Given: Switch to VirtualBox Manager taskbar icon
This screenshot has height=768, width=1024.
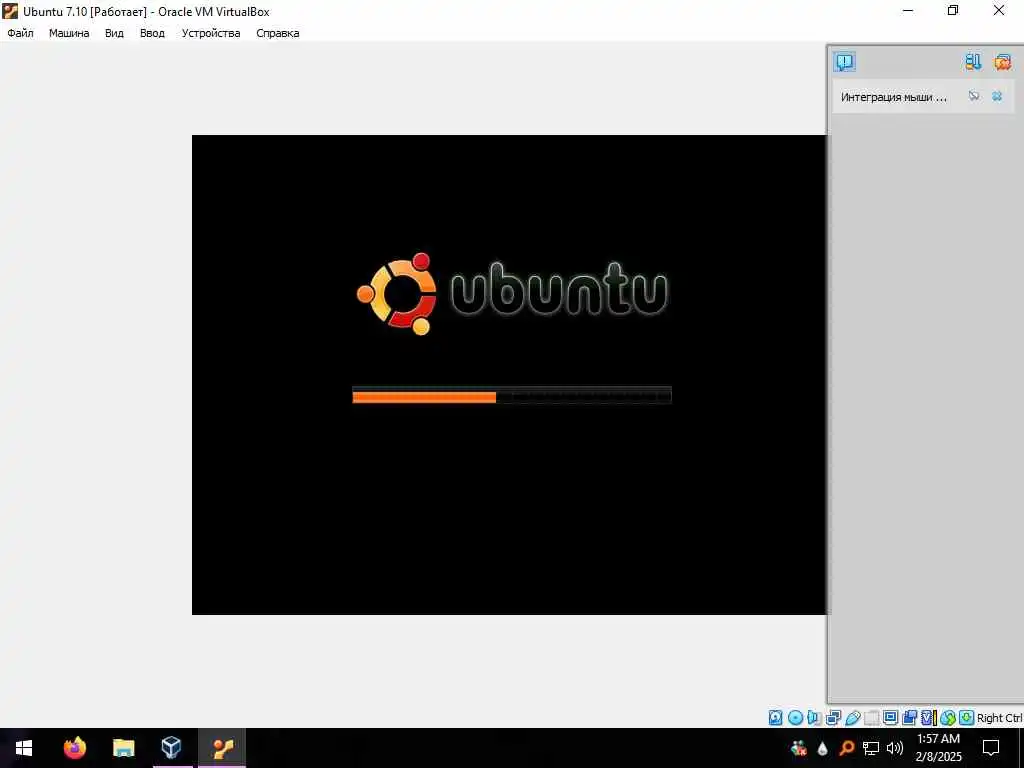Looking at the screenshot, I should coord(172,748).
